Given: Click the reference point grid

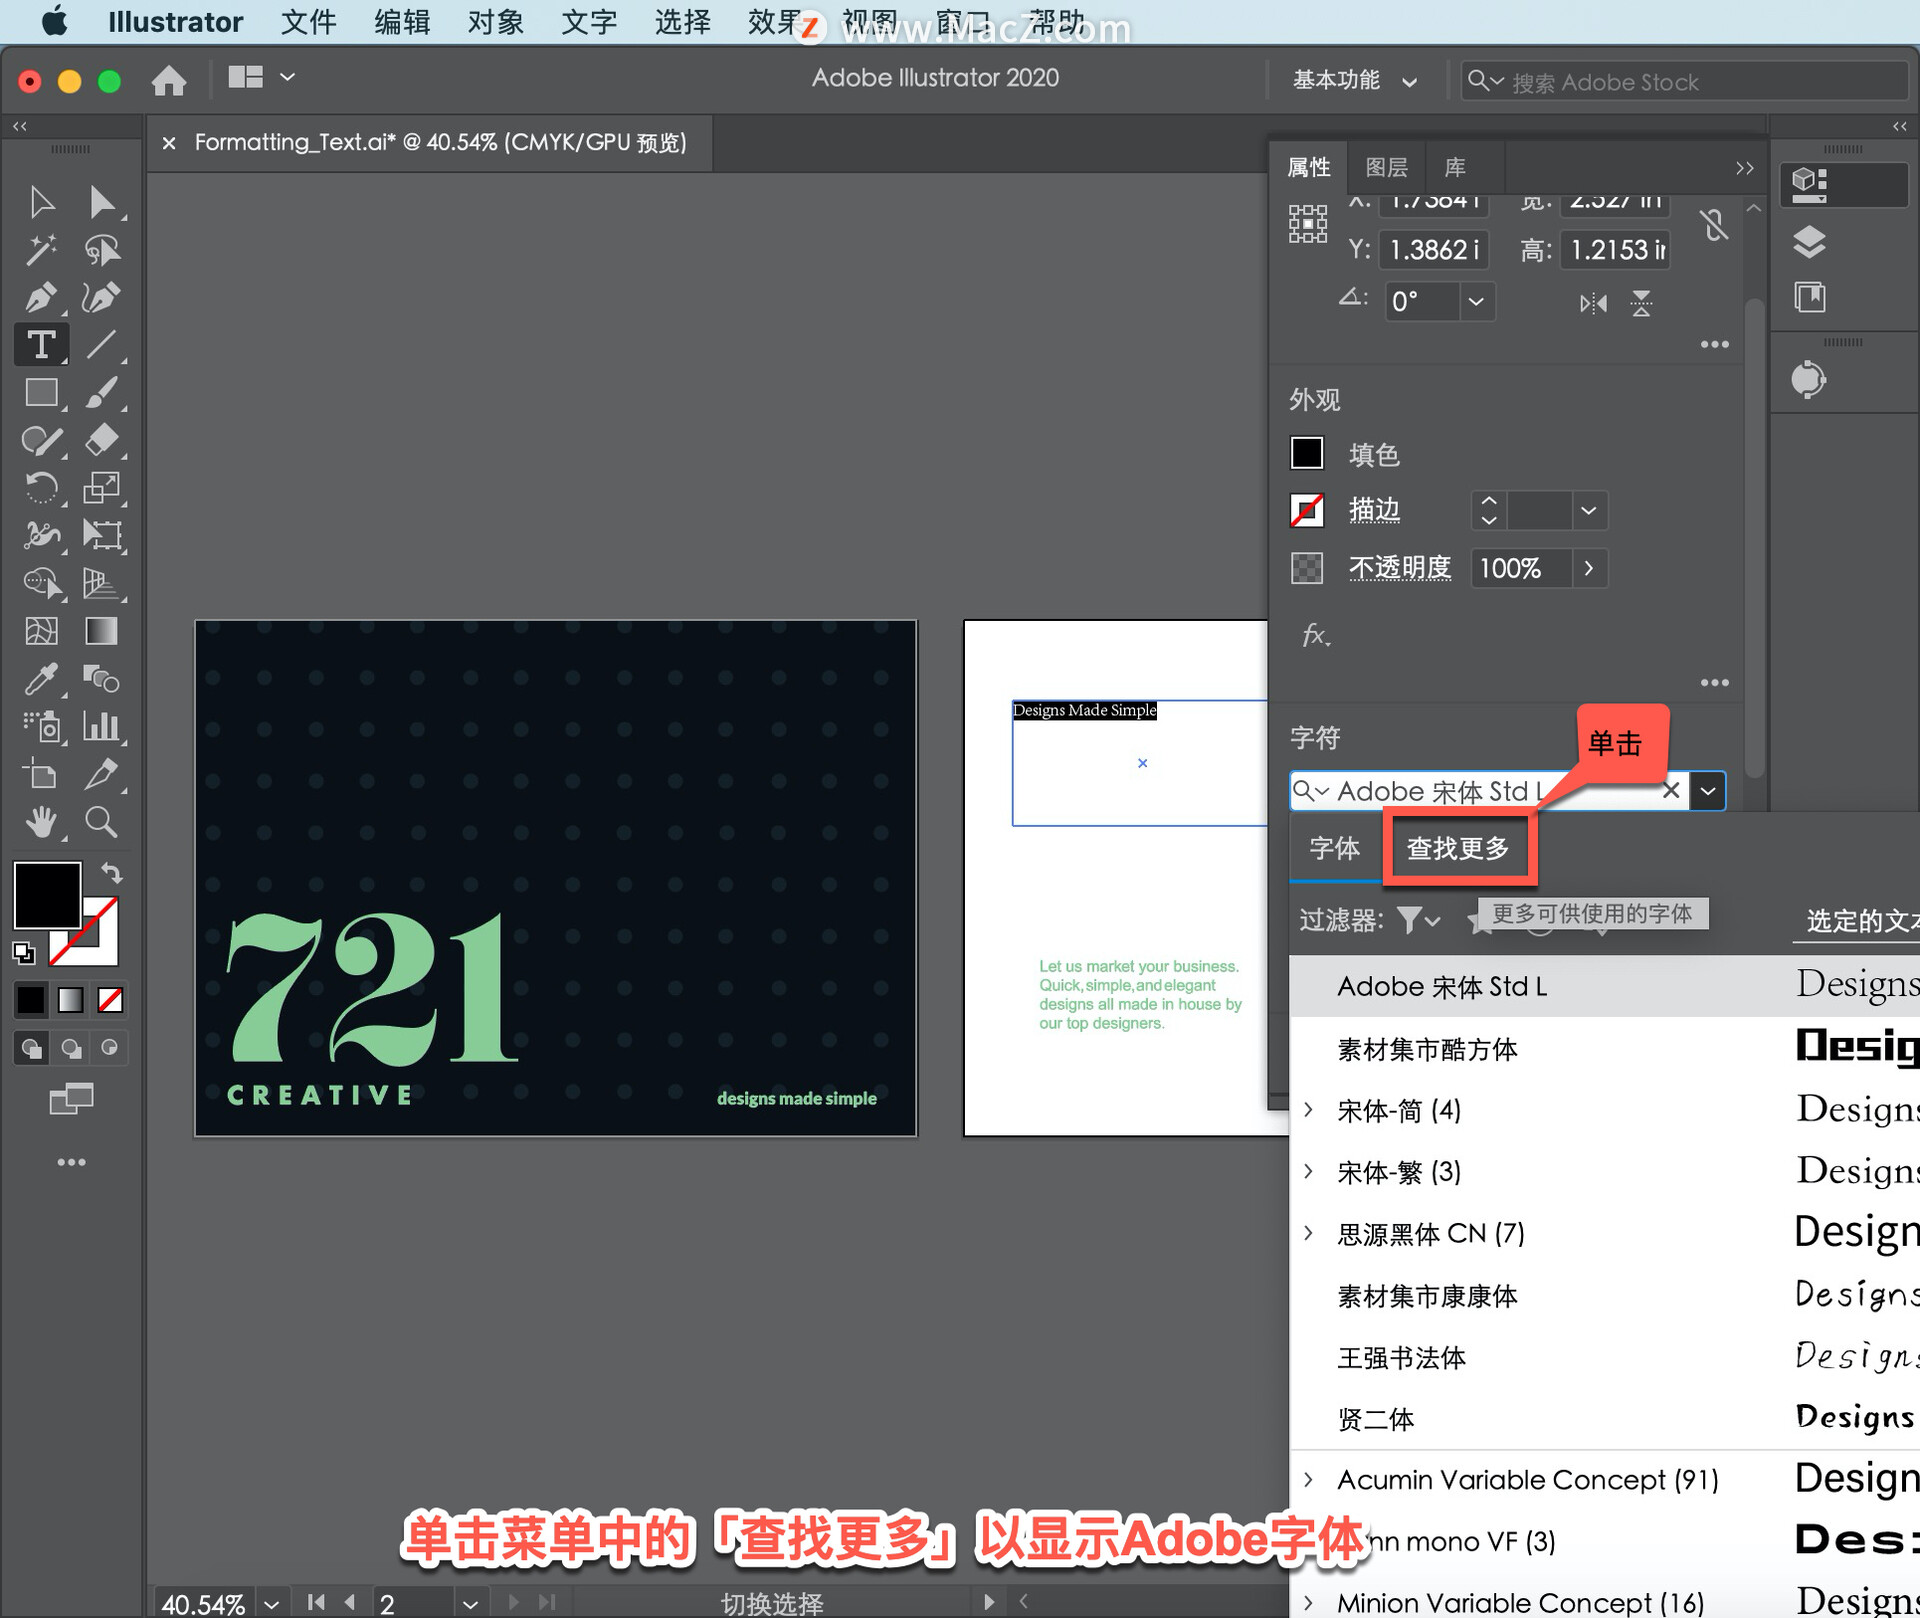Looking at the screenshot, I should click(1307, 224).
